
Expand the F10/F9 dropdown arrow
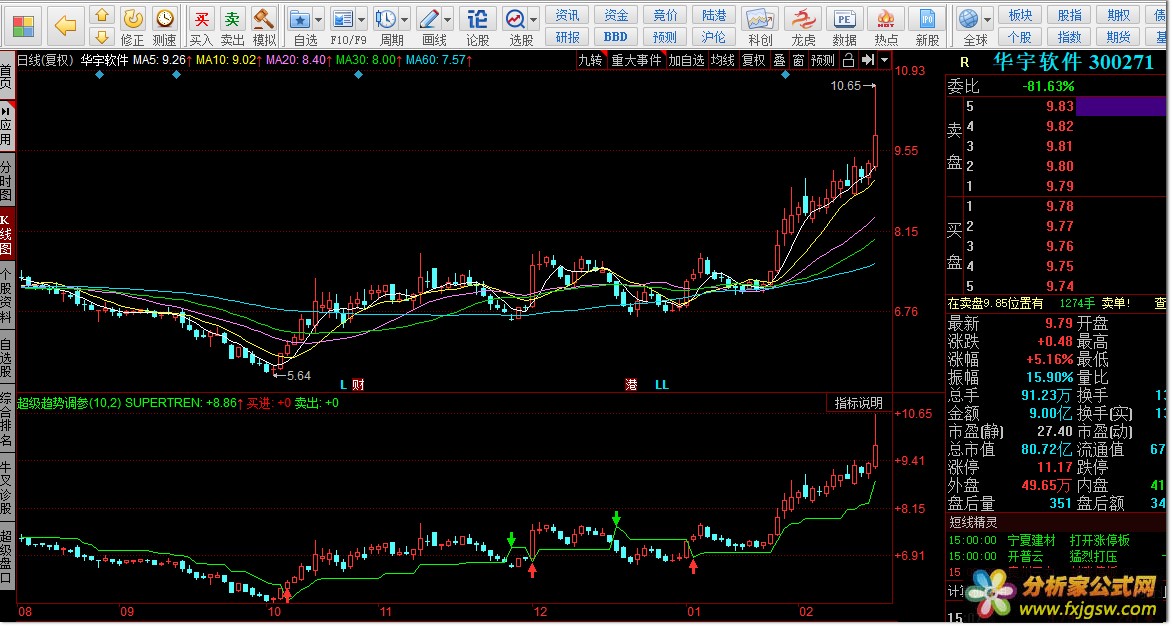click(362, 19)
